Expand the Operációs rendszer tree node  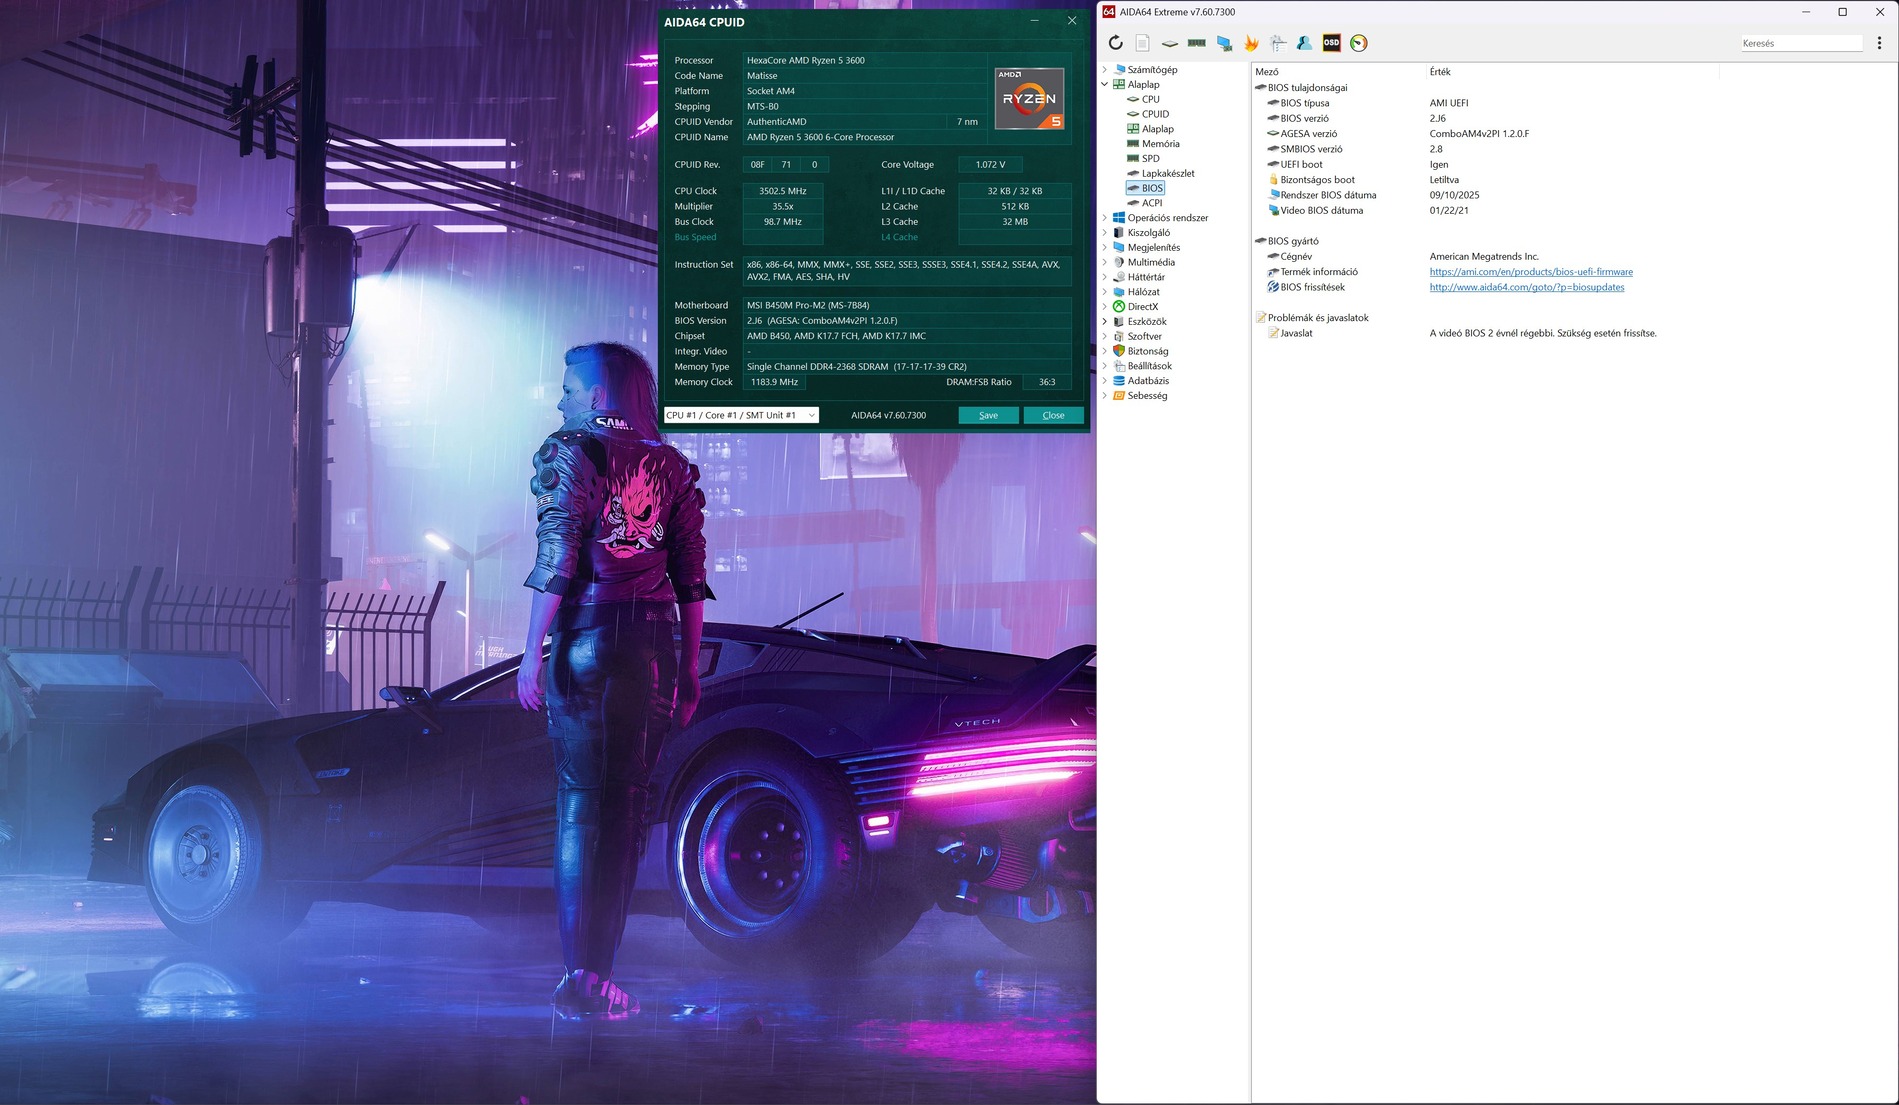pos(1105,218)
